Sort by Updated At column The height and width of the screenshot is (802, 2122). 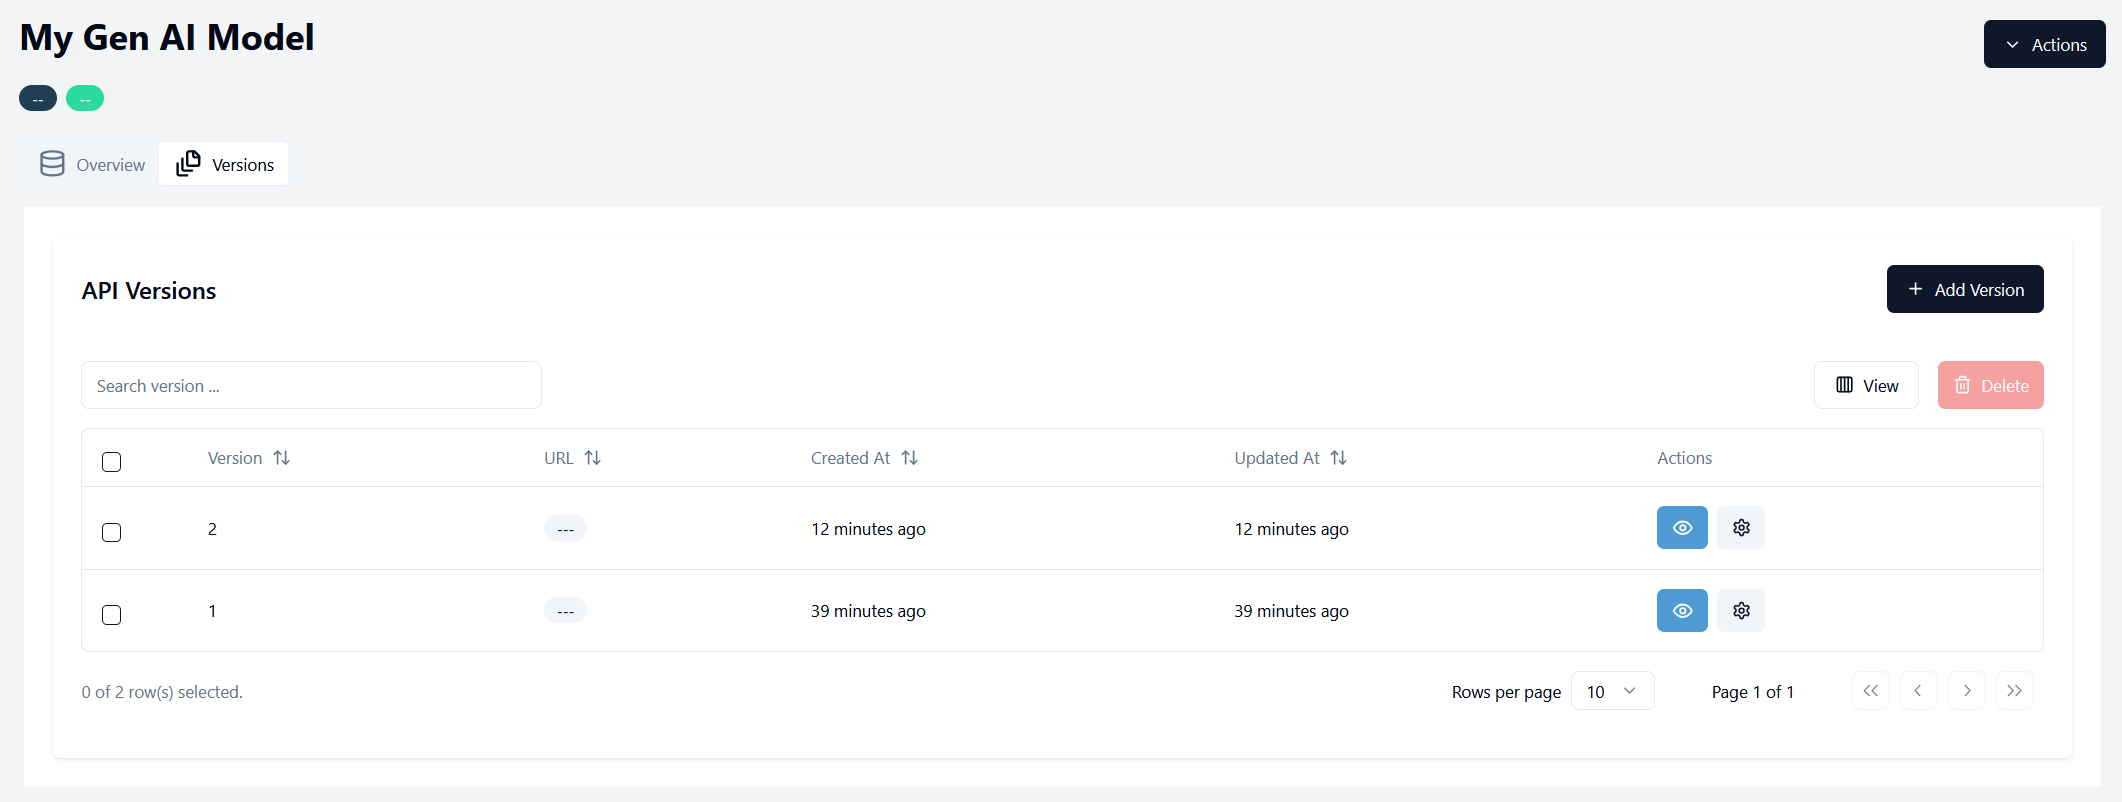(x=1338, y=458)
